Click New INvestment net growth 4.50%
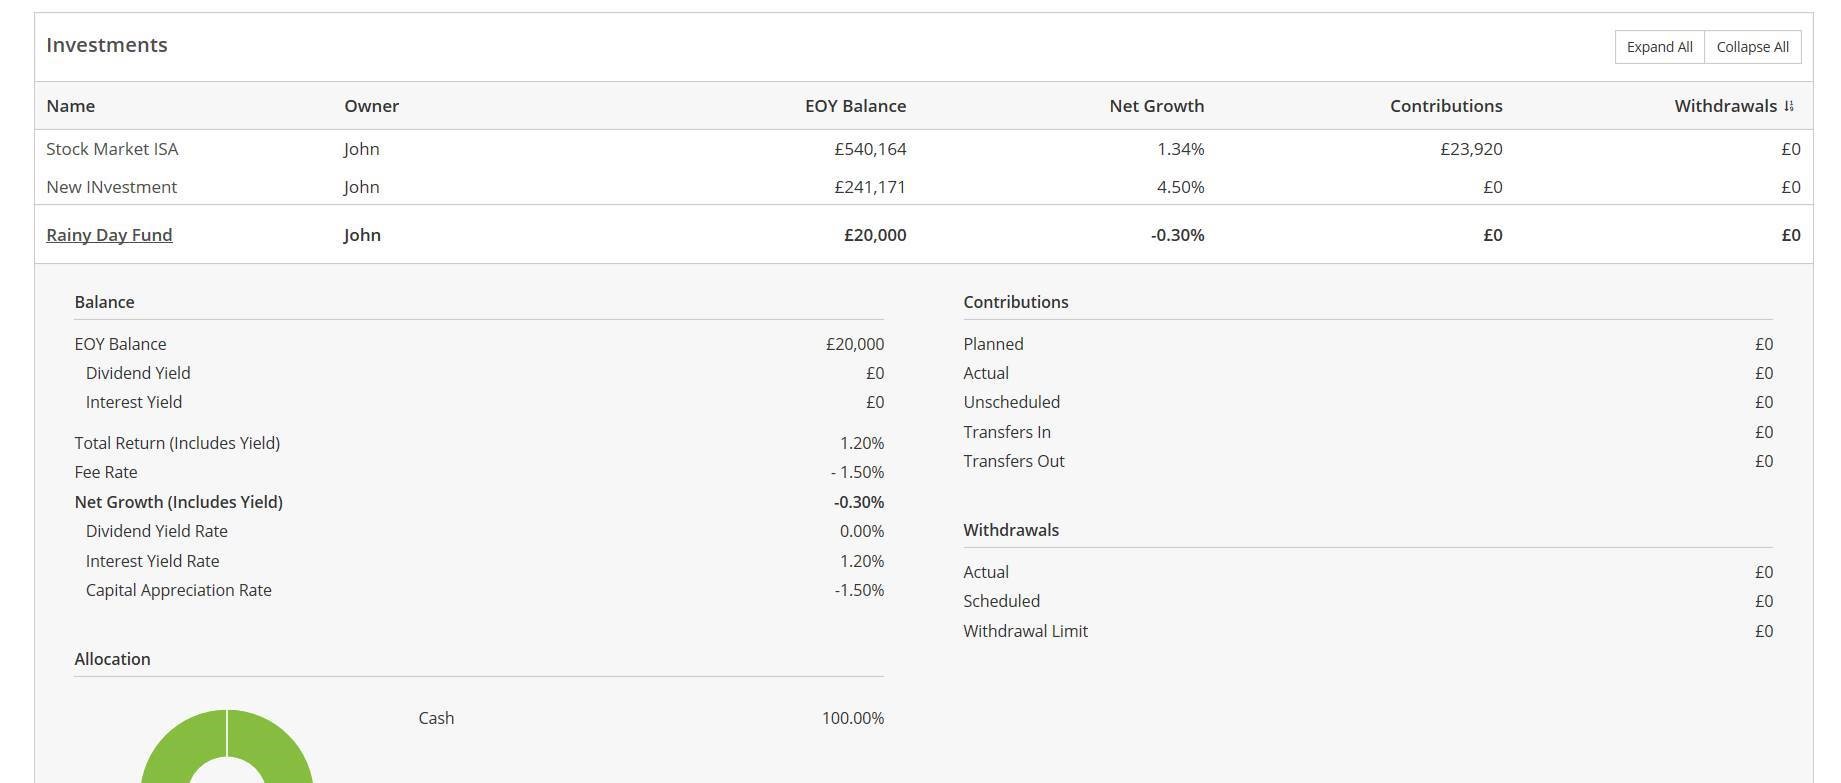 point(1180,187)
